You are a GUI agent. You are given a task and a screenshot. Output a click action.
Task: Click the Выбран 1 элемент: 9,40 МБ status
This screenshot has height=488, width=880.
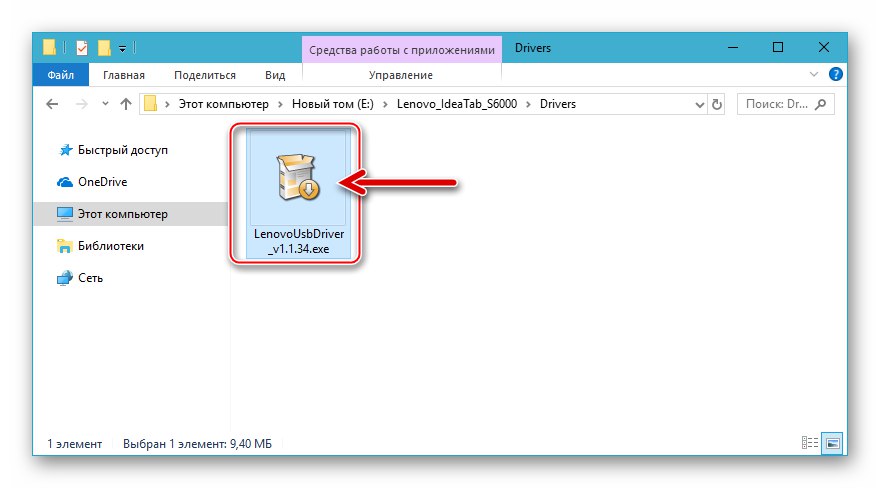point(197,444)
